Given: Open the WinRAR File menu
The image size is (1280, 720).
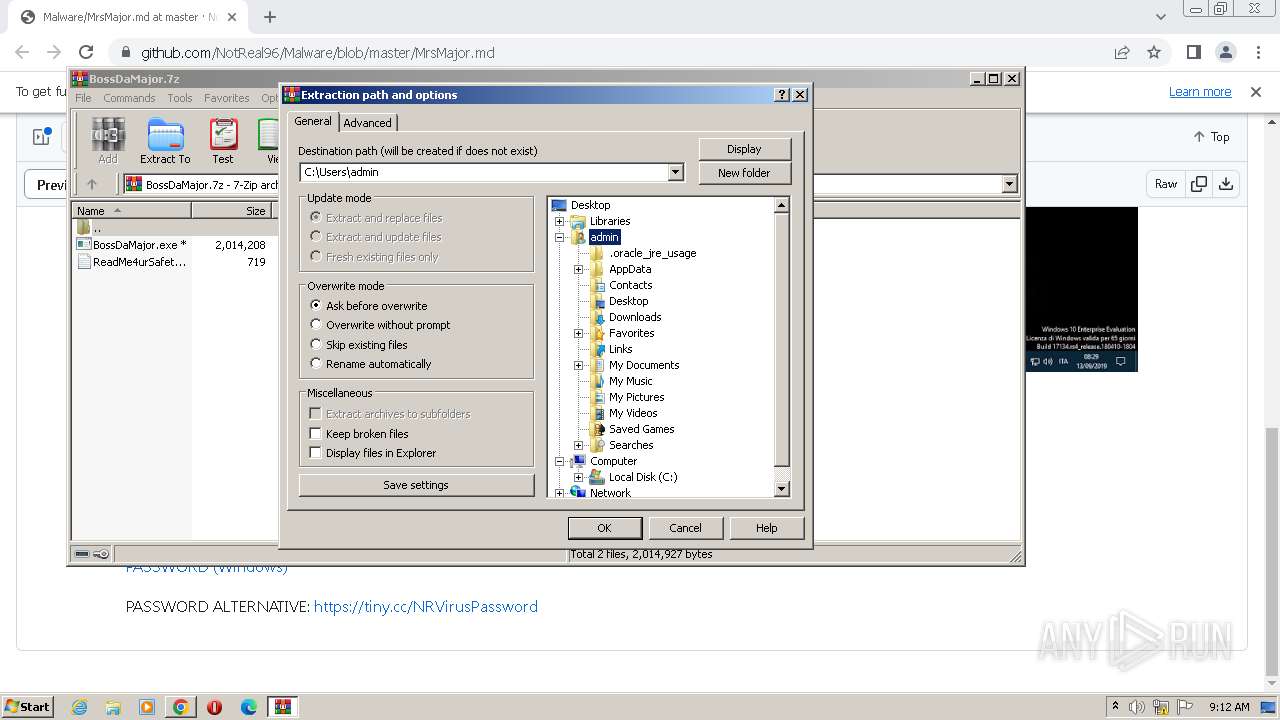Looking at the screenshot, I should (83, 98).
